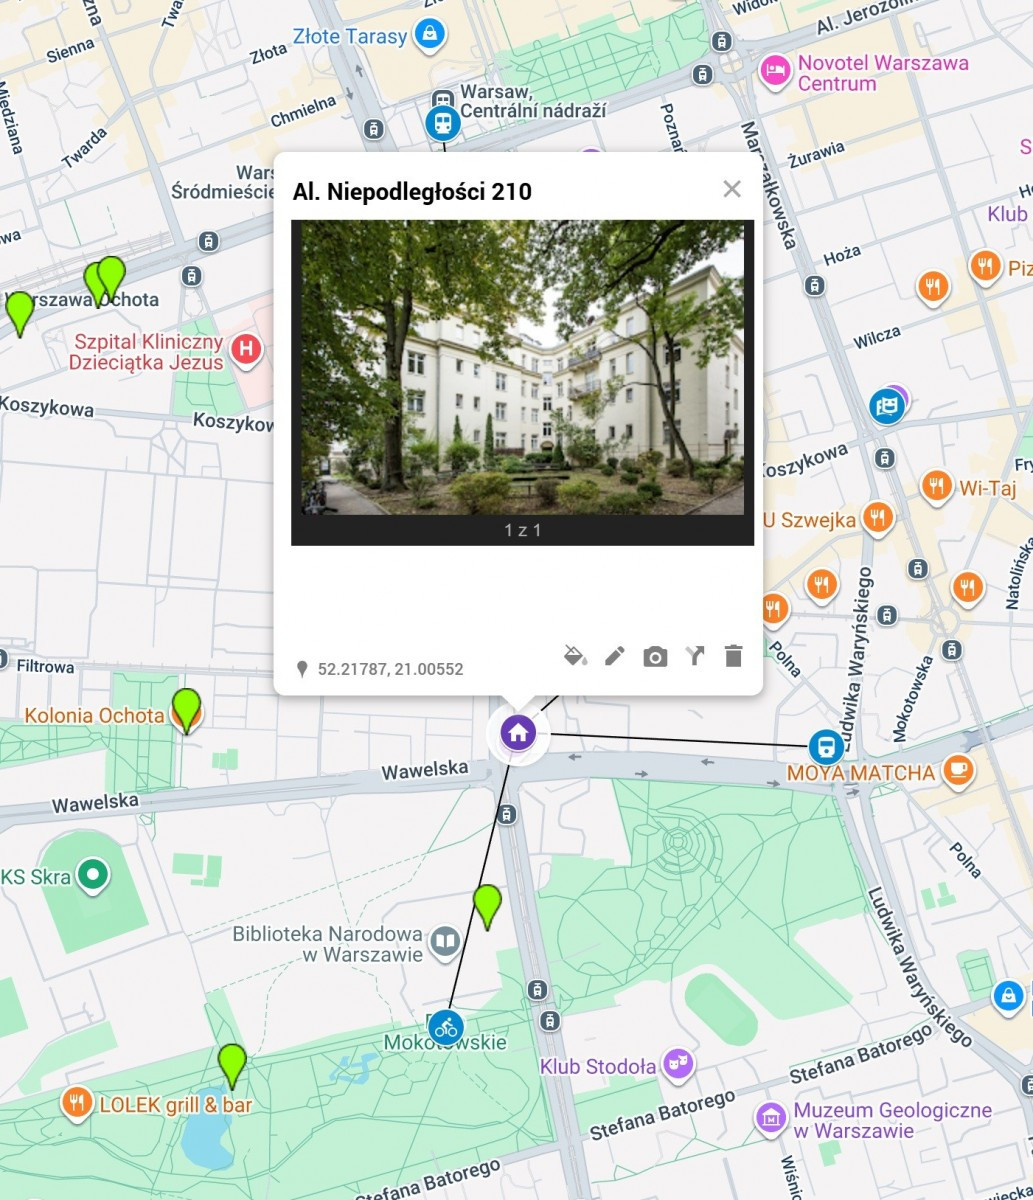
Task: Open the paint bucket style tool
Action: [x=575, y=656]
